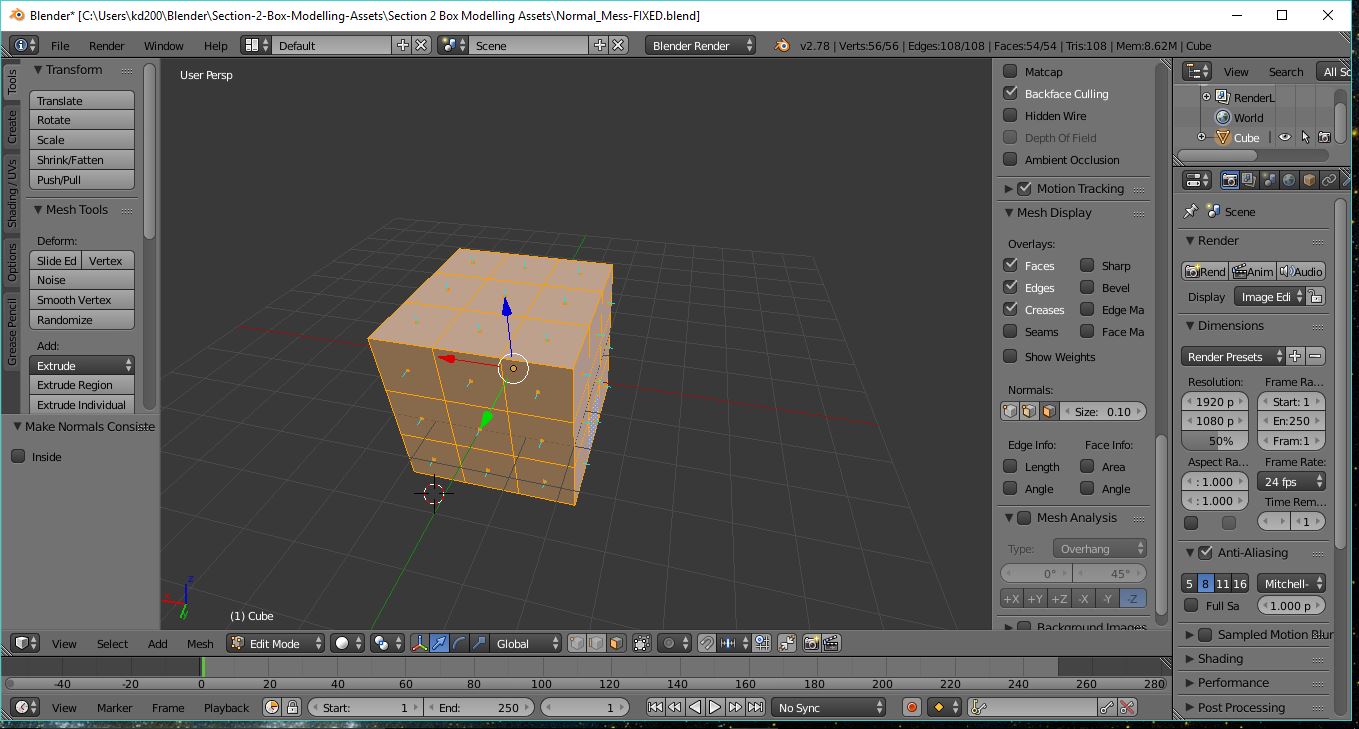Open the Edit Mode dropdown
The width and height of the screenshot is (1359, 729).
point(275,643)
